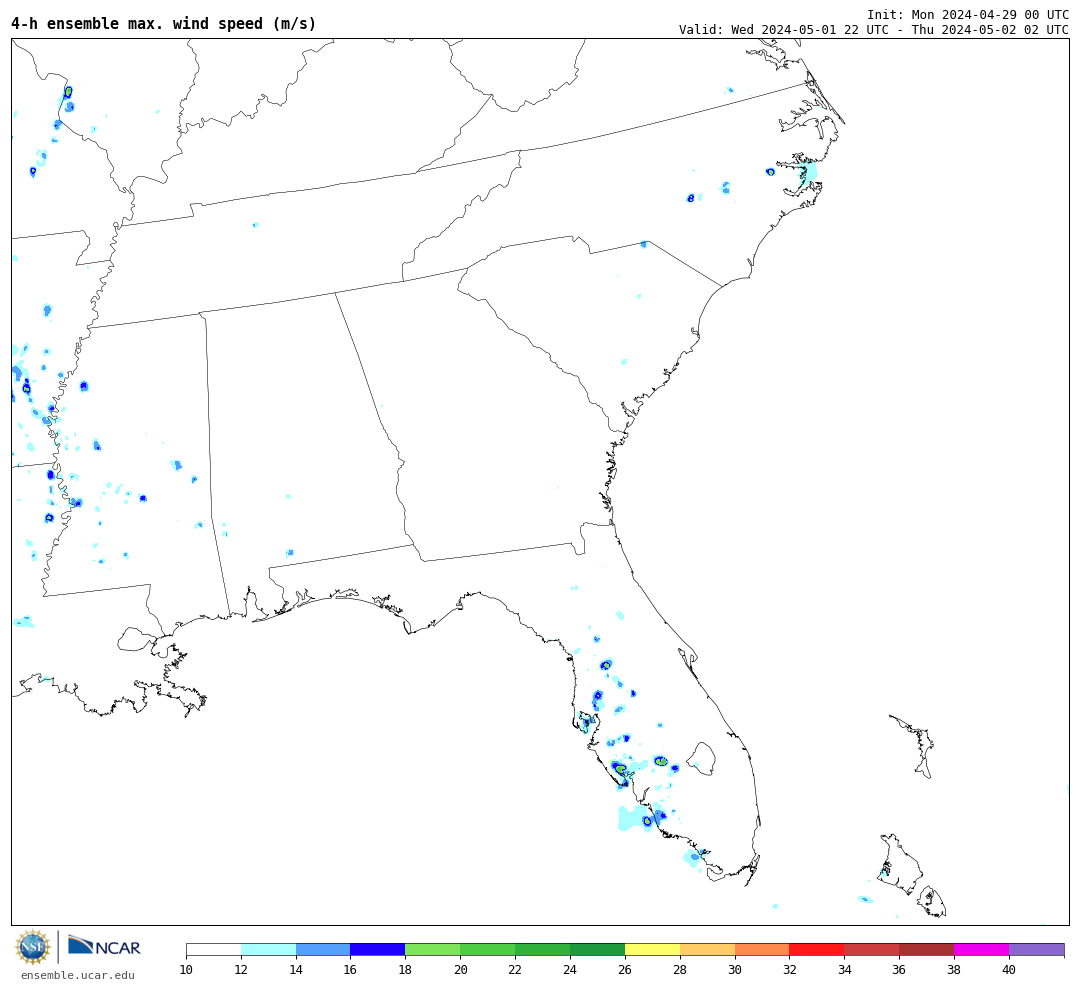This screenshot has height=988, width=1080.
Task: Click the yellow 26-28 color swatch
Action: pyautogui.click(x=652, y=949)
